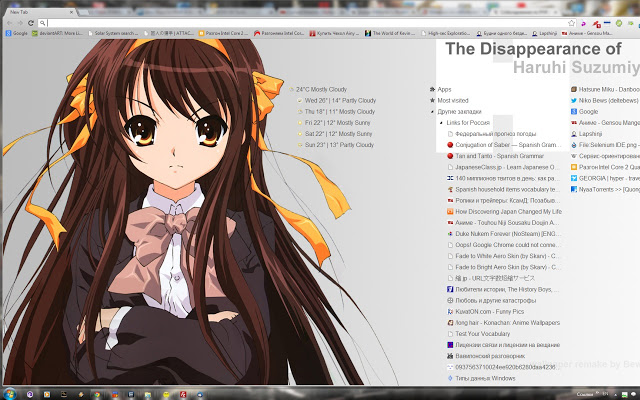Expand the Most visited section

tap(430, 100)
